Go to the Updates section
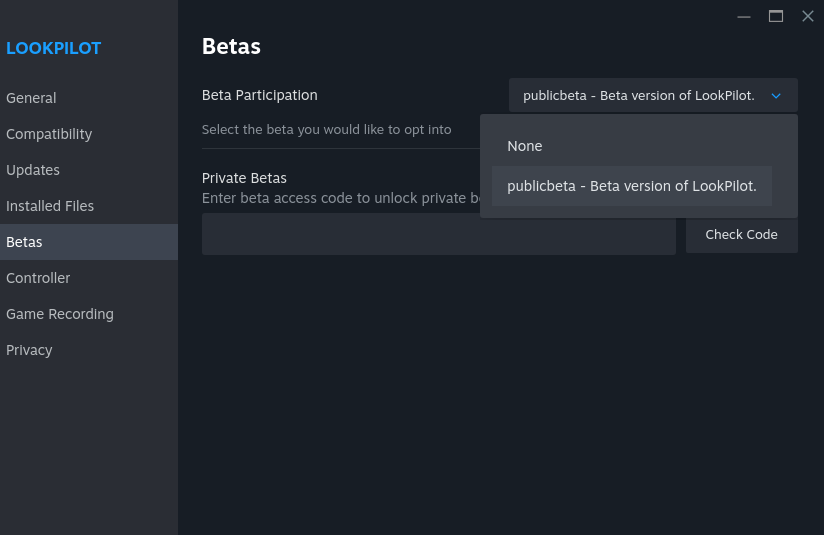The height and width of the screenshot is (535, 824). [x=33, y=170]
